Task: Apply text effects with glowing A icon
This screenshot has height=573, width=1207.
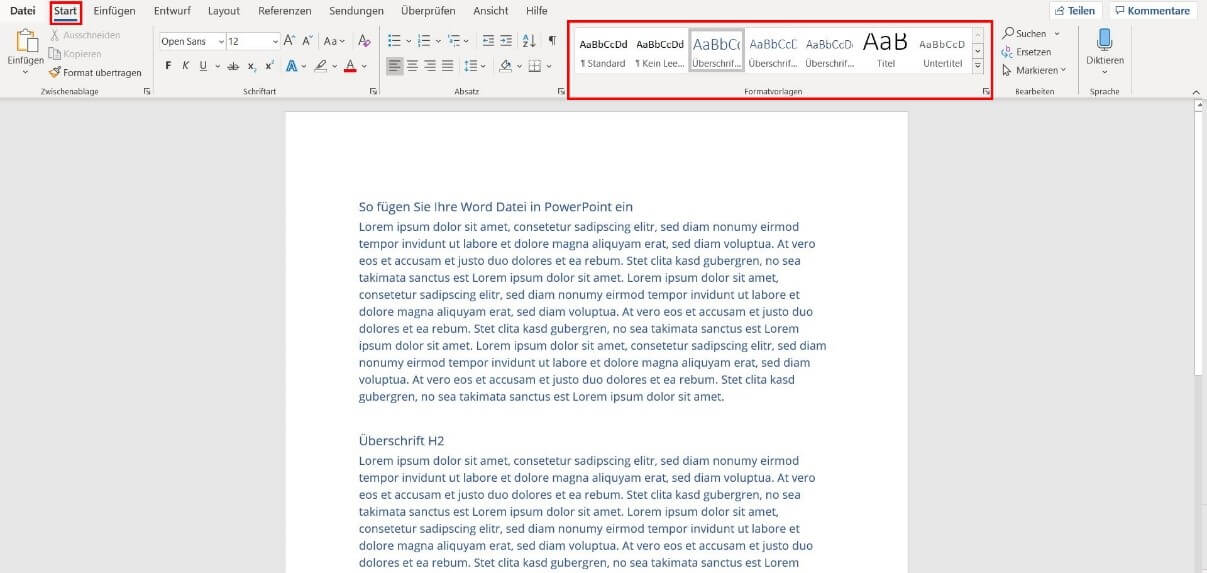Action: click(291, 66)
